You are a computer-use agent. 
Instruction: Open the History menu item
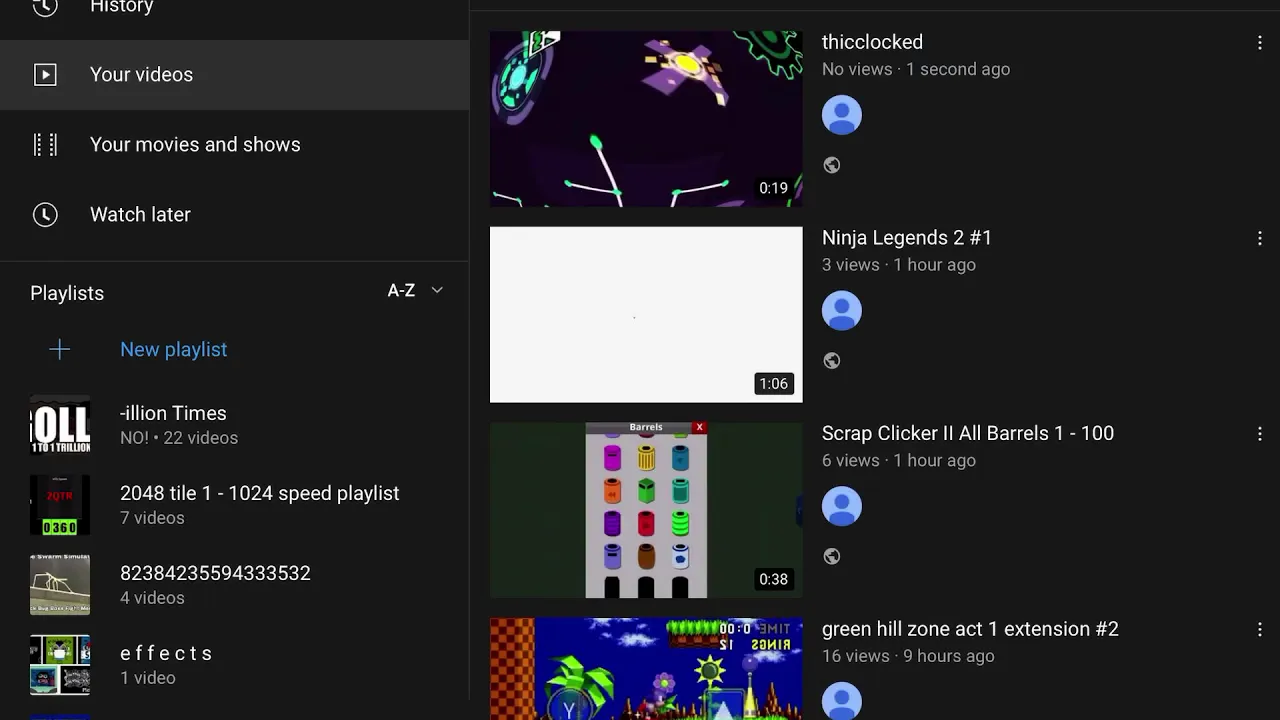234,10
